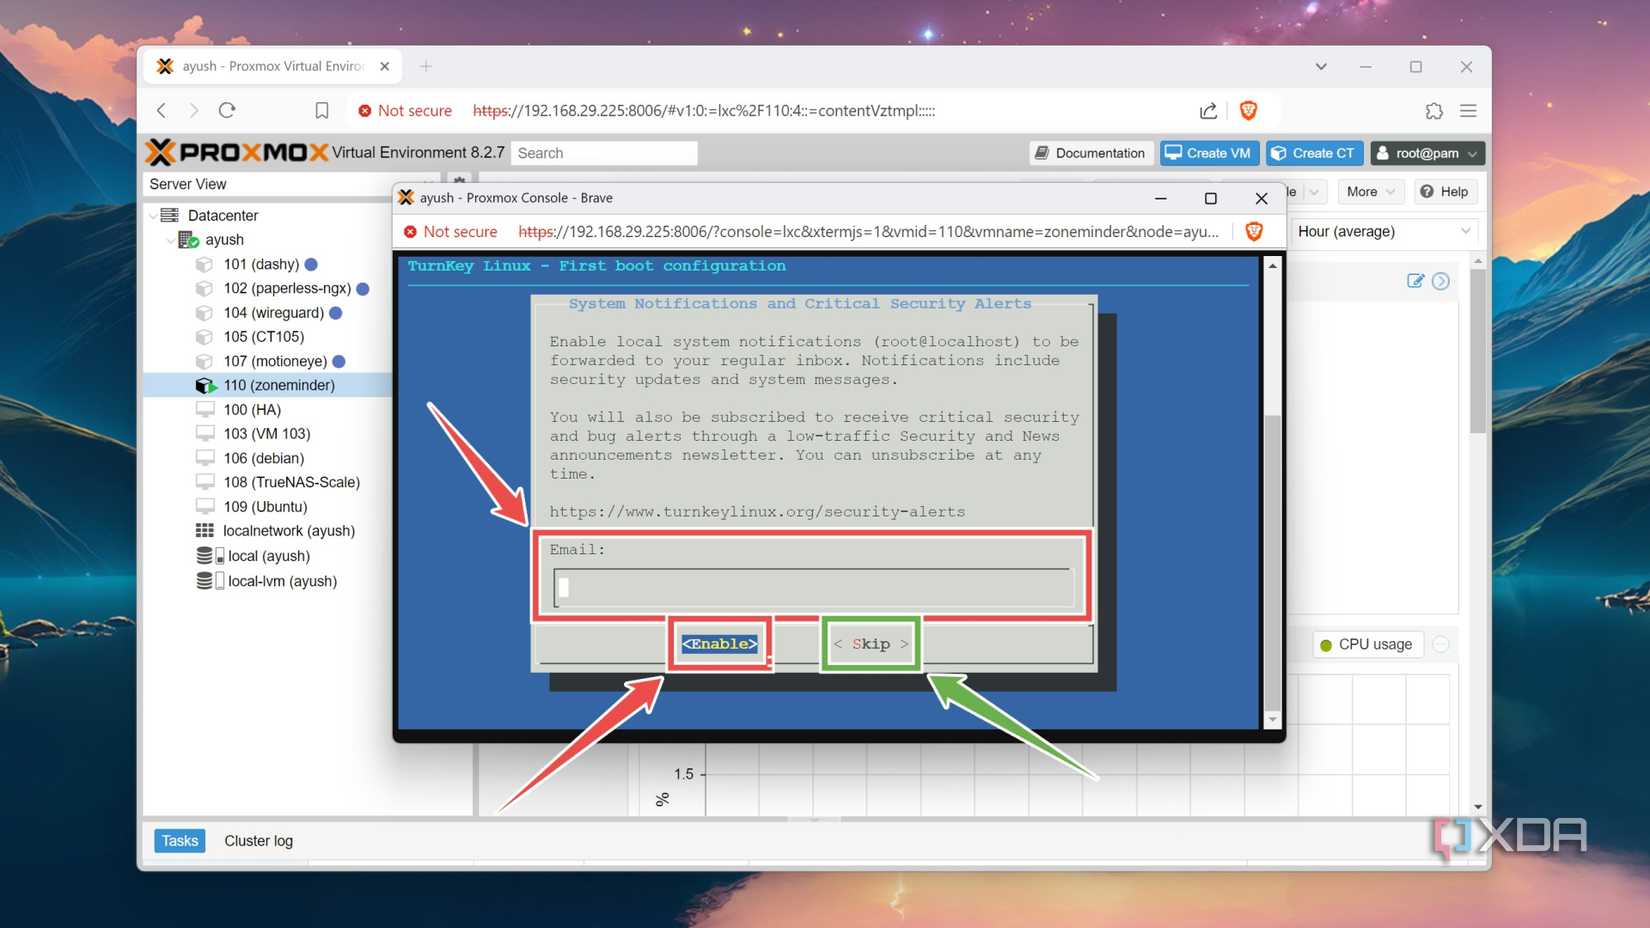Click the main browser URL address
The height and width of the screenshot is (928, 1650).
point(704,111)
